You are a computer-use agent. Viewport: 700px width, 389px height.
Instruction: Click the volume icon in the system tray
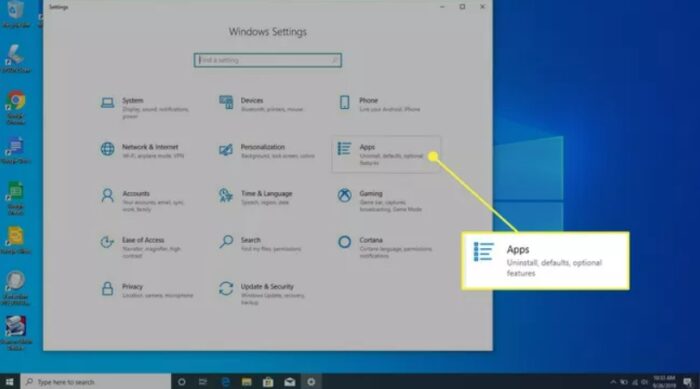pos(645,382)
